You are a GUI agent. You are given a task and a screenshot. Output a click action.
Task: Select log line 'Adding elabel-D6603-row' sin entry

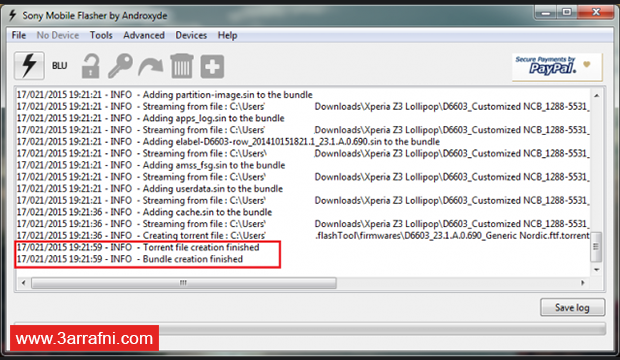tap(228, 142)
